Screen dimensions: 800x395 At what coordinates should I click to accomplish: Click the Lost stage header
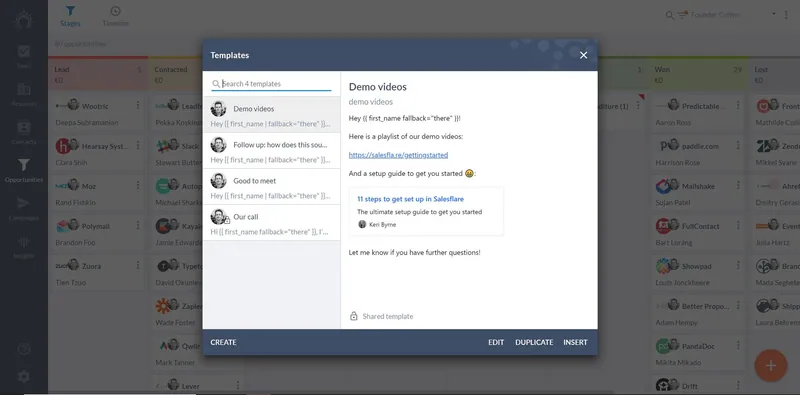774,75
